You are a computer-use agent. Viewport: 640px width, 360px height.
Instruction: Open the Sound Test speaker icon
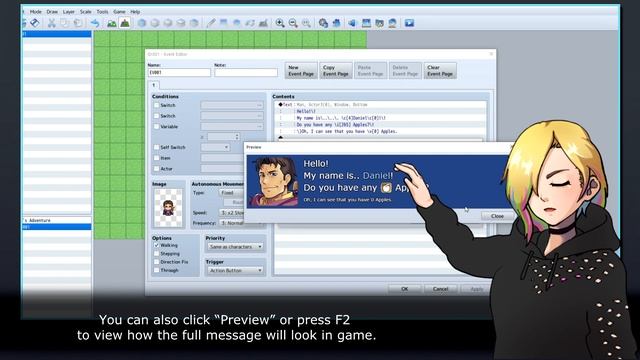(352, 23)
